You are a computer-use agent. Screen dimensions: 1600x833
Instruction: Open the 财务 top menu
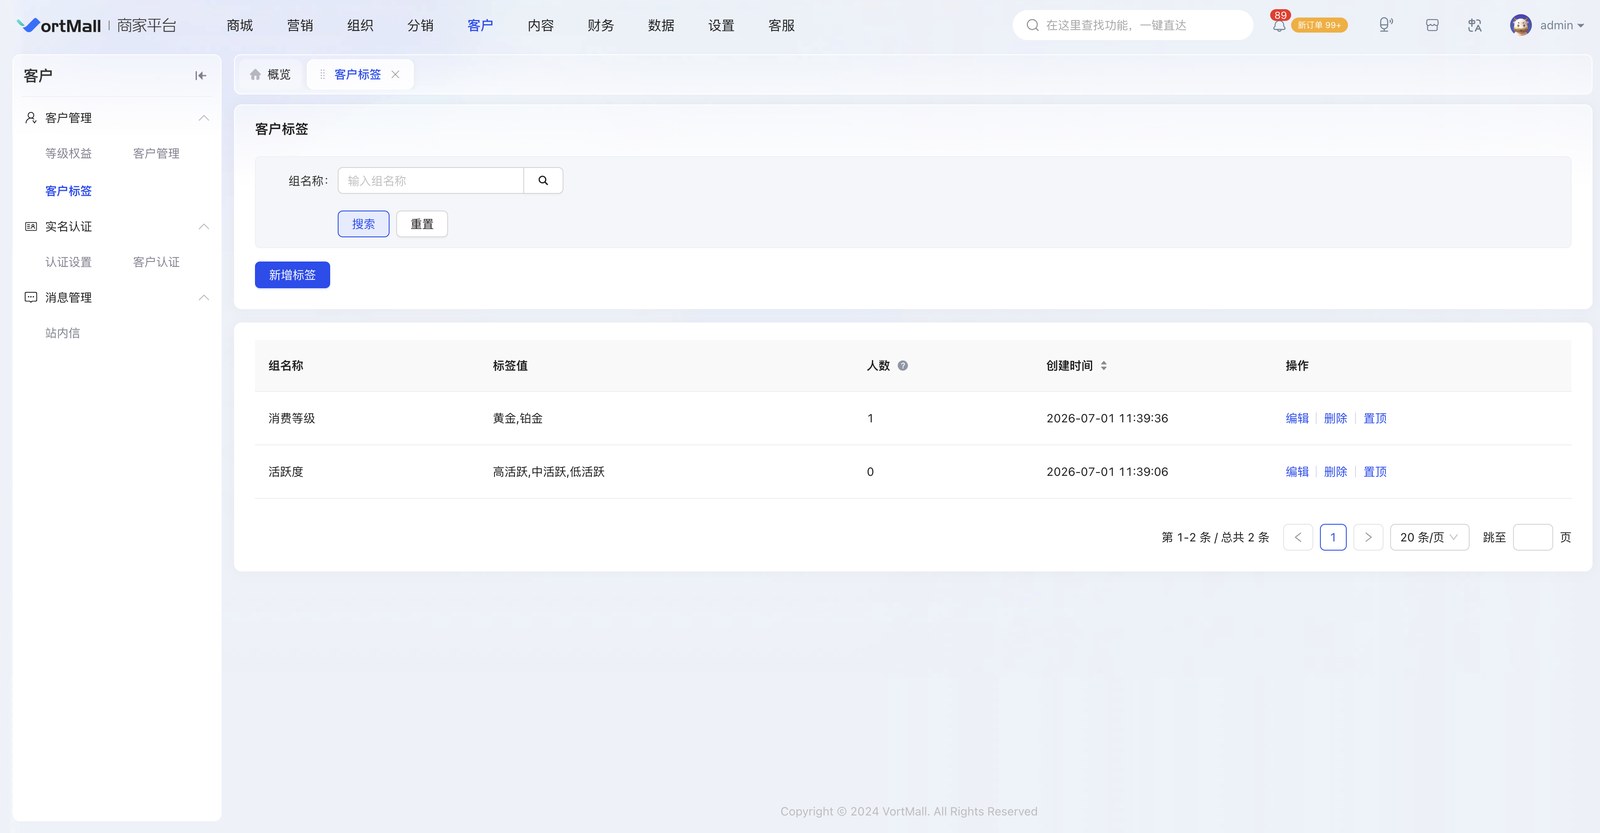601,25
